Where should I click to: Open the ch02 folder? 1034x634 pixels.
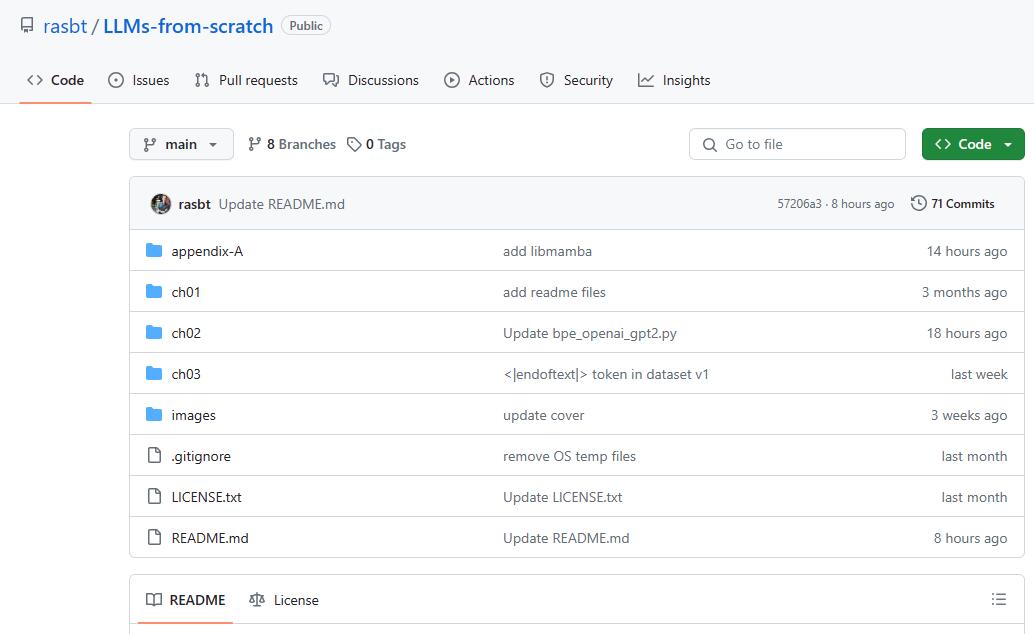pyautogui.click(x=186, y=333)
